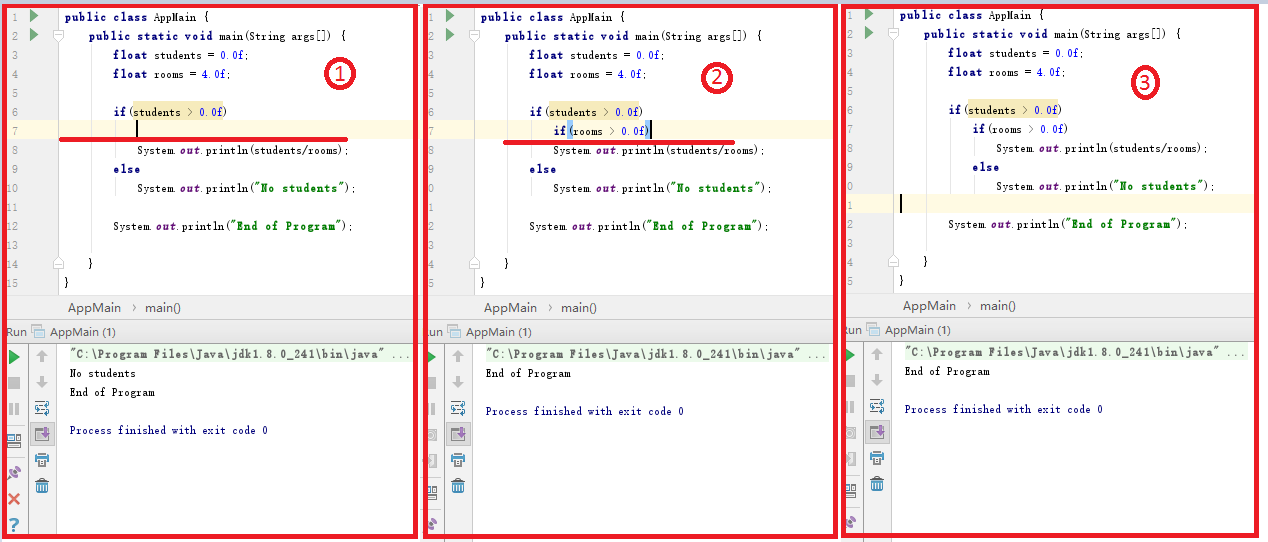Toggle scroll-to-end in second Run panel
Viewport: 1268px width, 542px height.
tap(458, 434)
